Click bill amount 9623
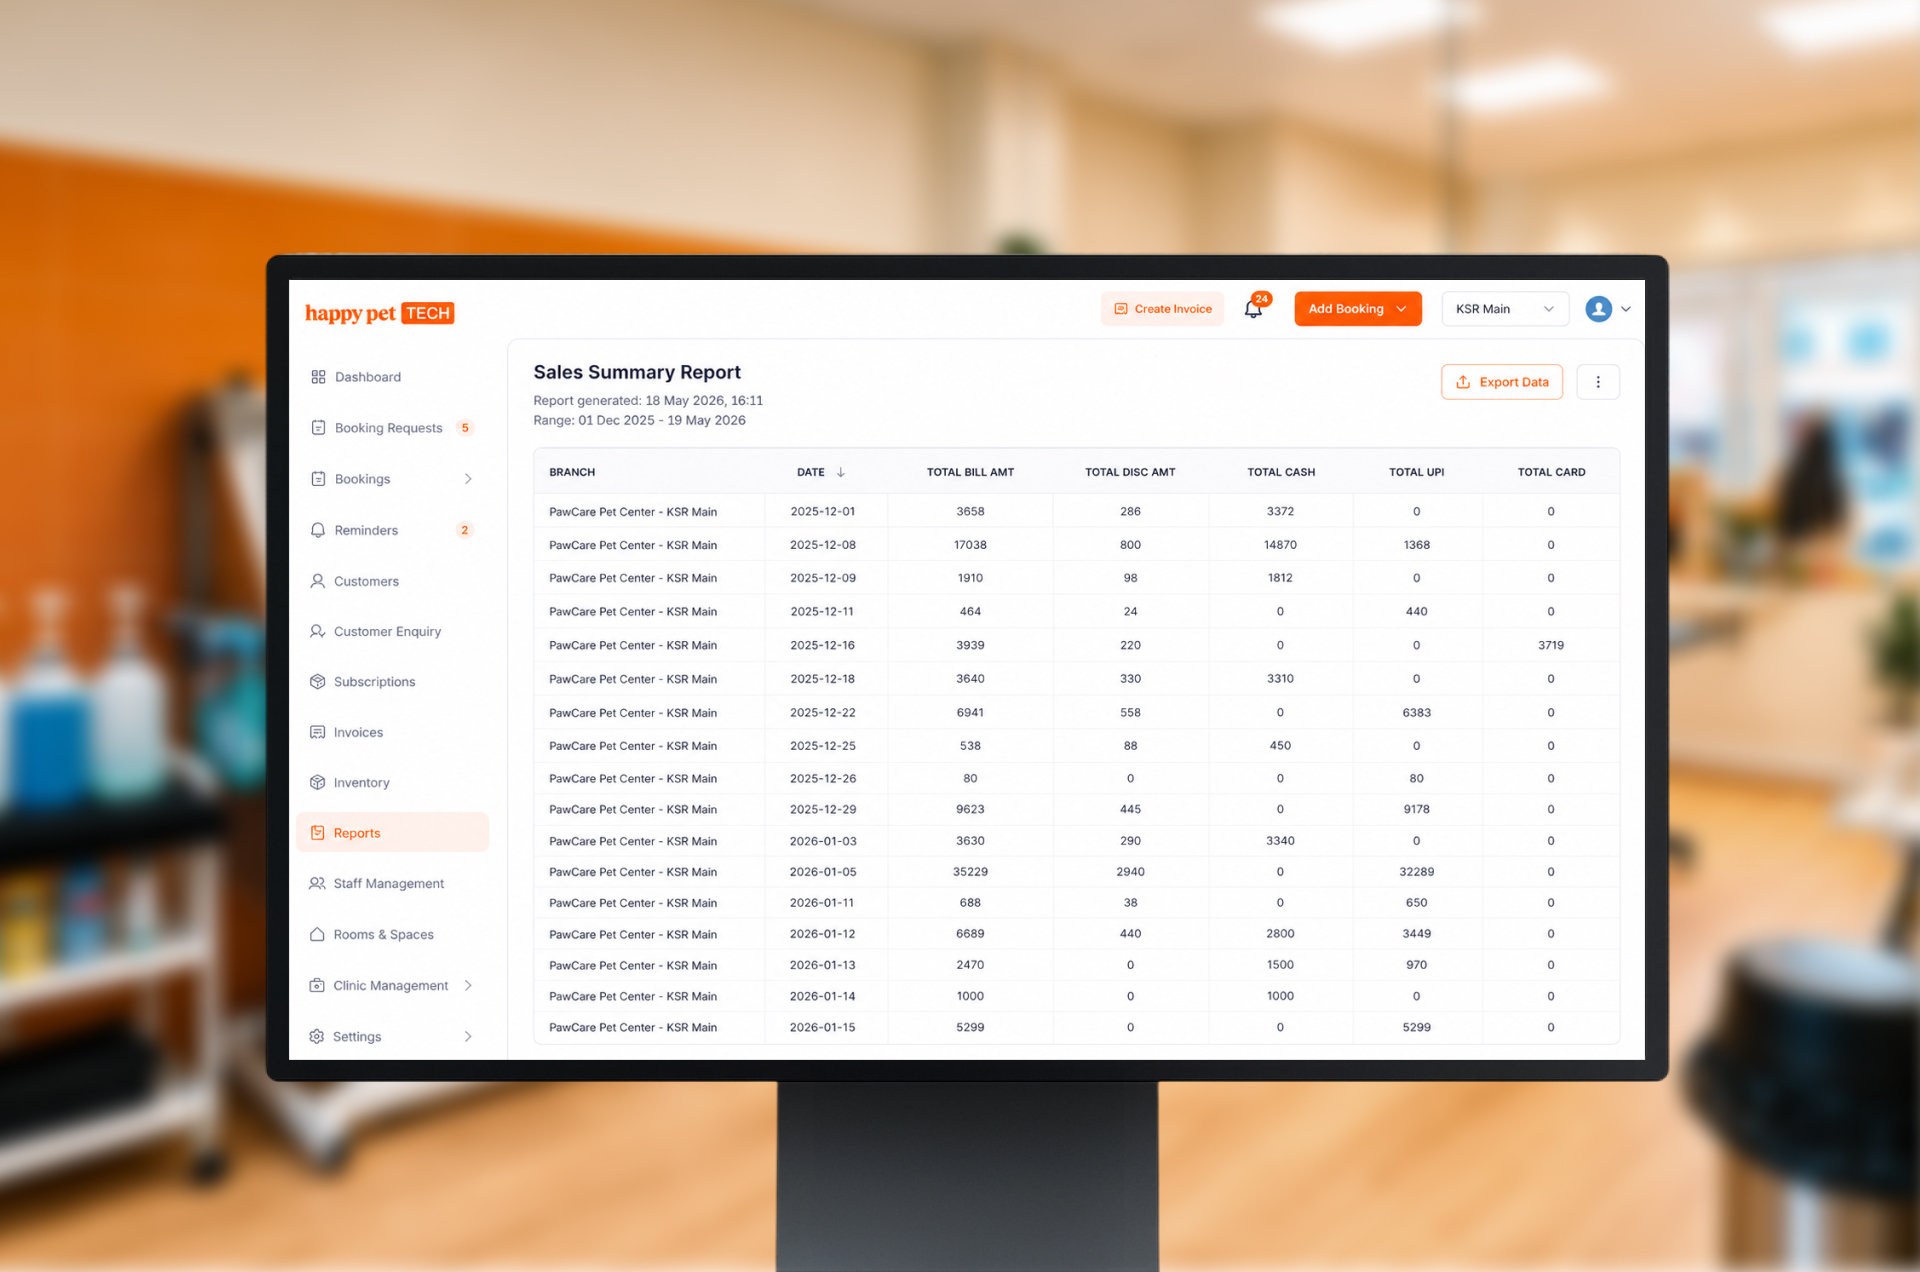The width and height of the screenshot is (1920, 1272). click(x=970, y=809)
